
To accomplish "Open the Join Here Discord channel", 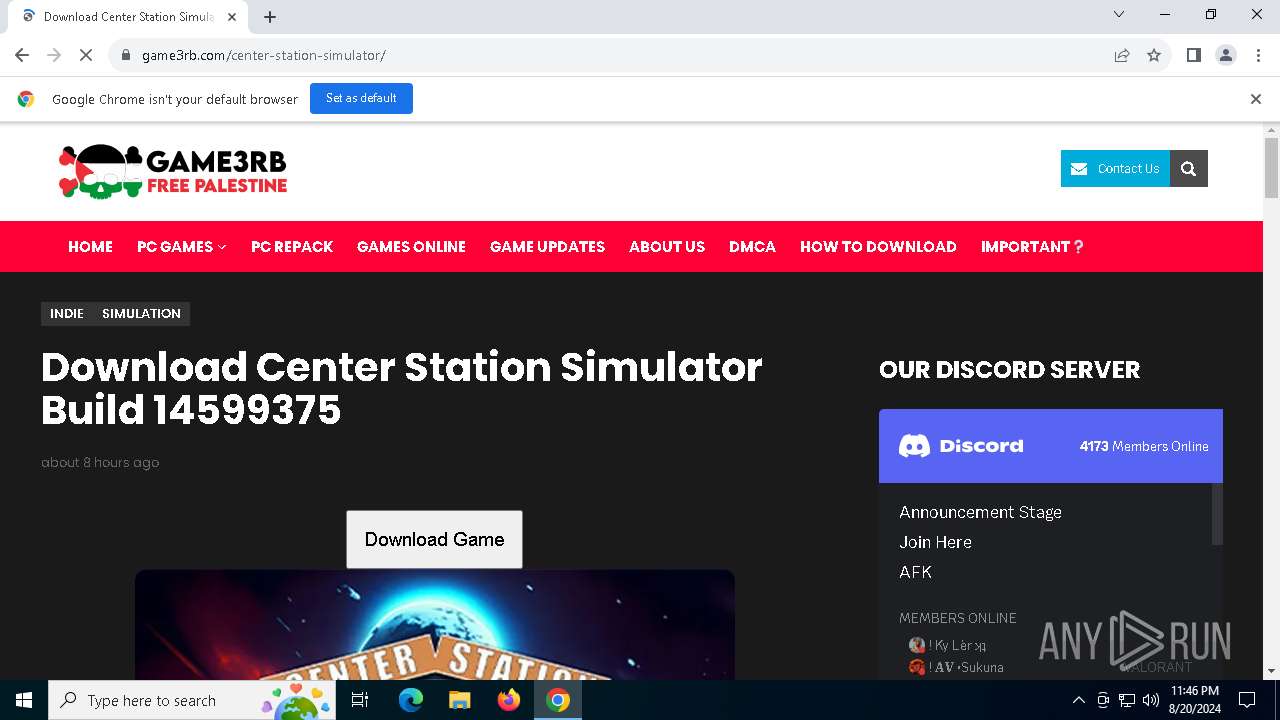I will (935, 542).
